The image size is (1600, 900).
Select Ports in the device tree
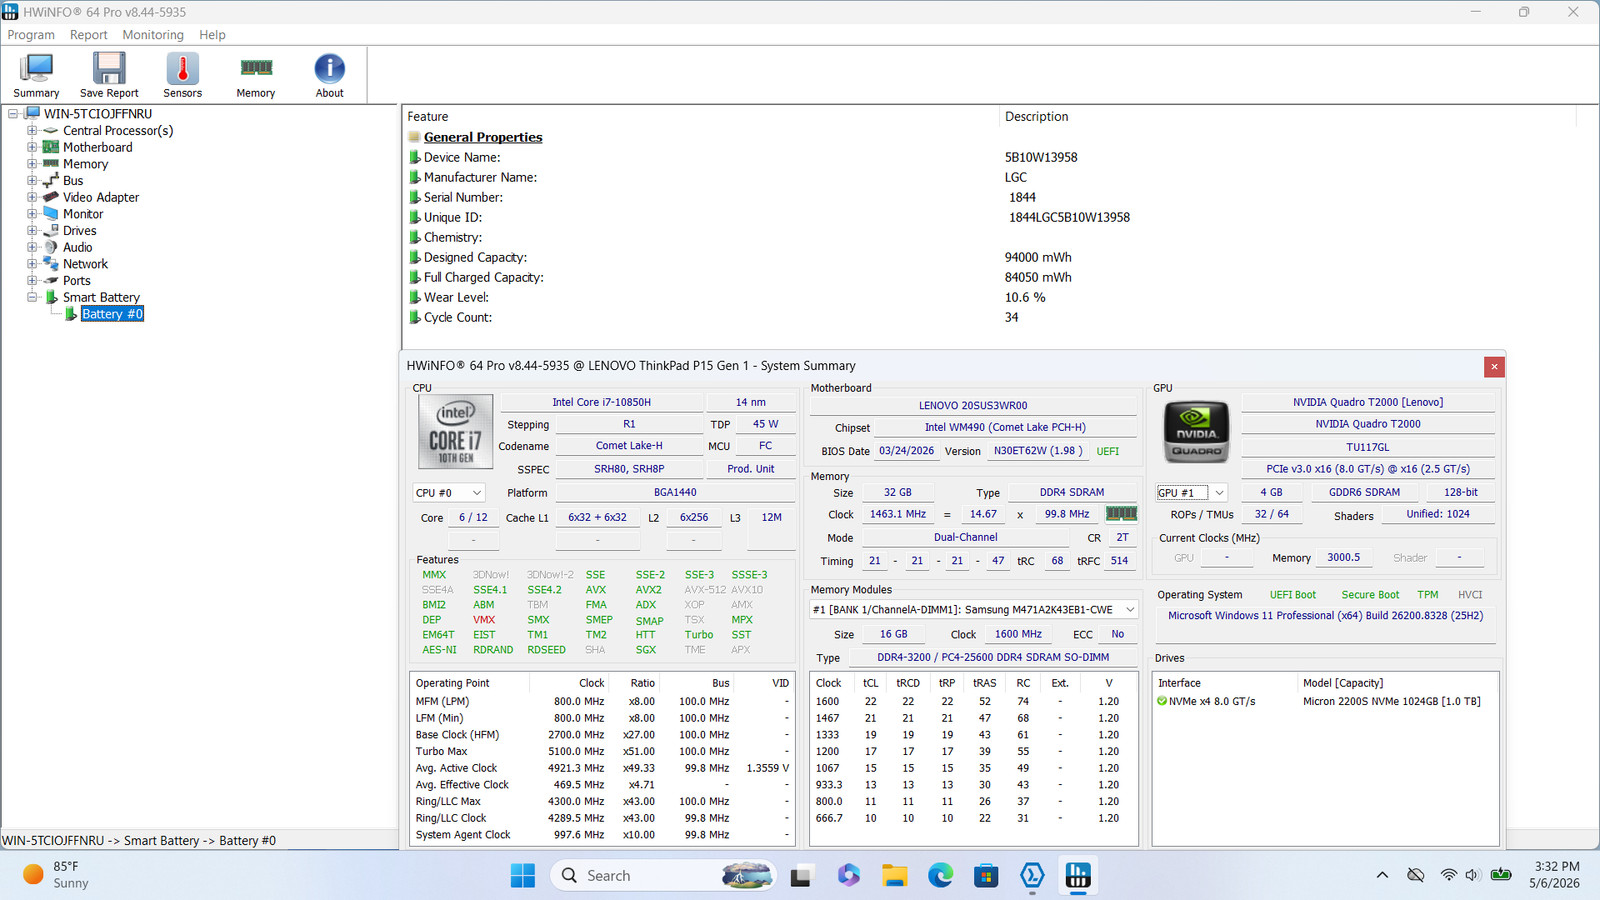(77, 281)
